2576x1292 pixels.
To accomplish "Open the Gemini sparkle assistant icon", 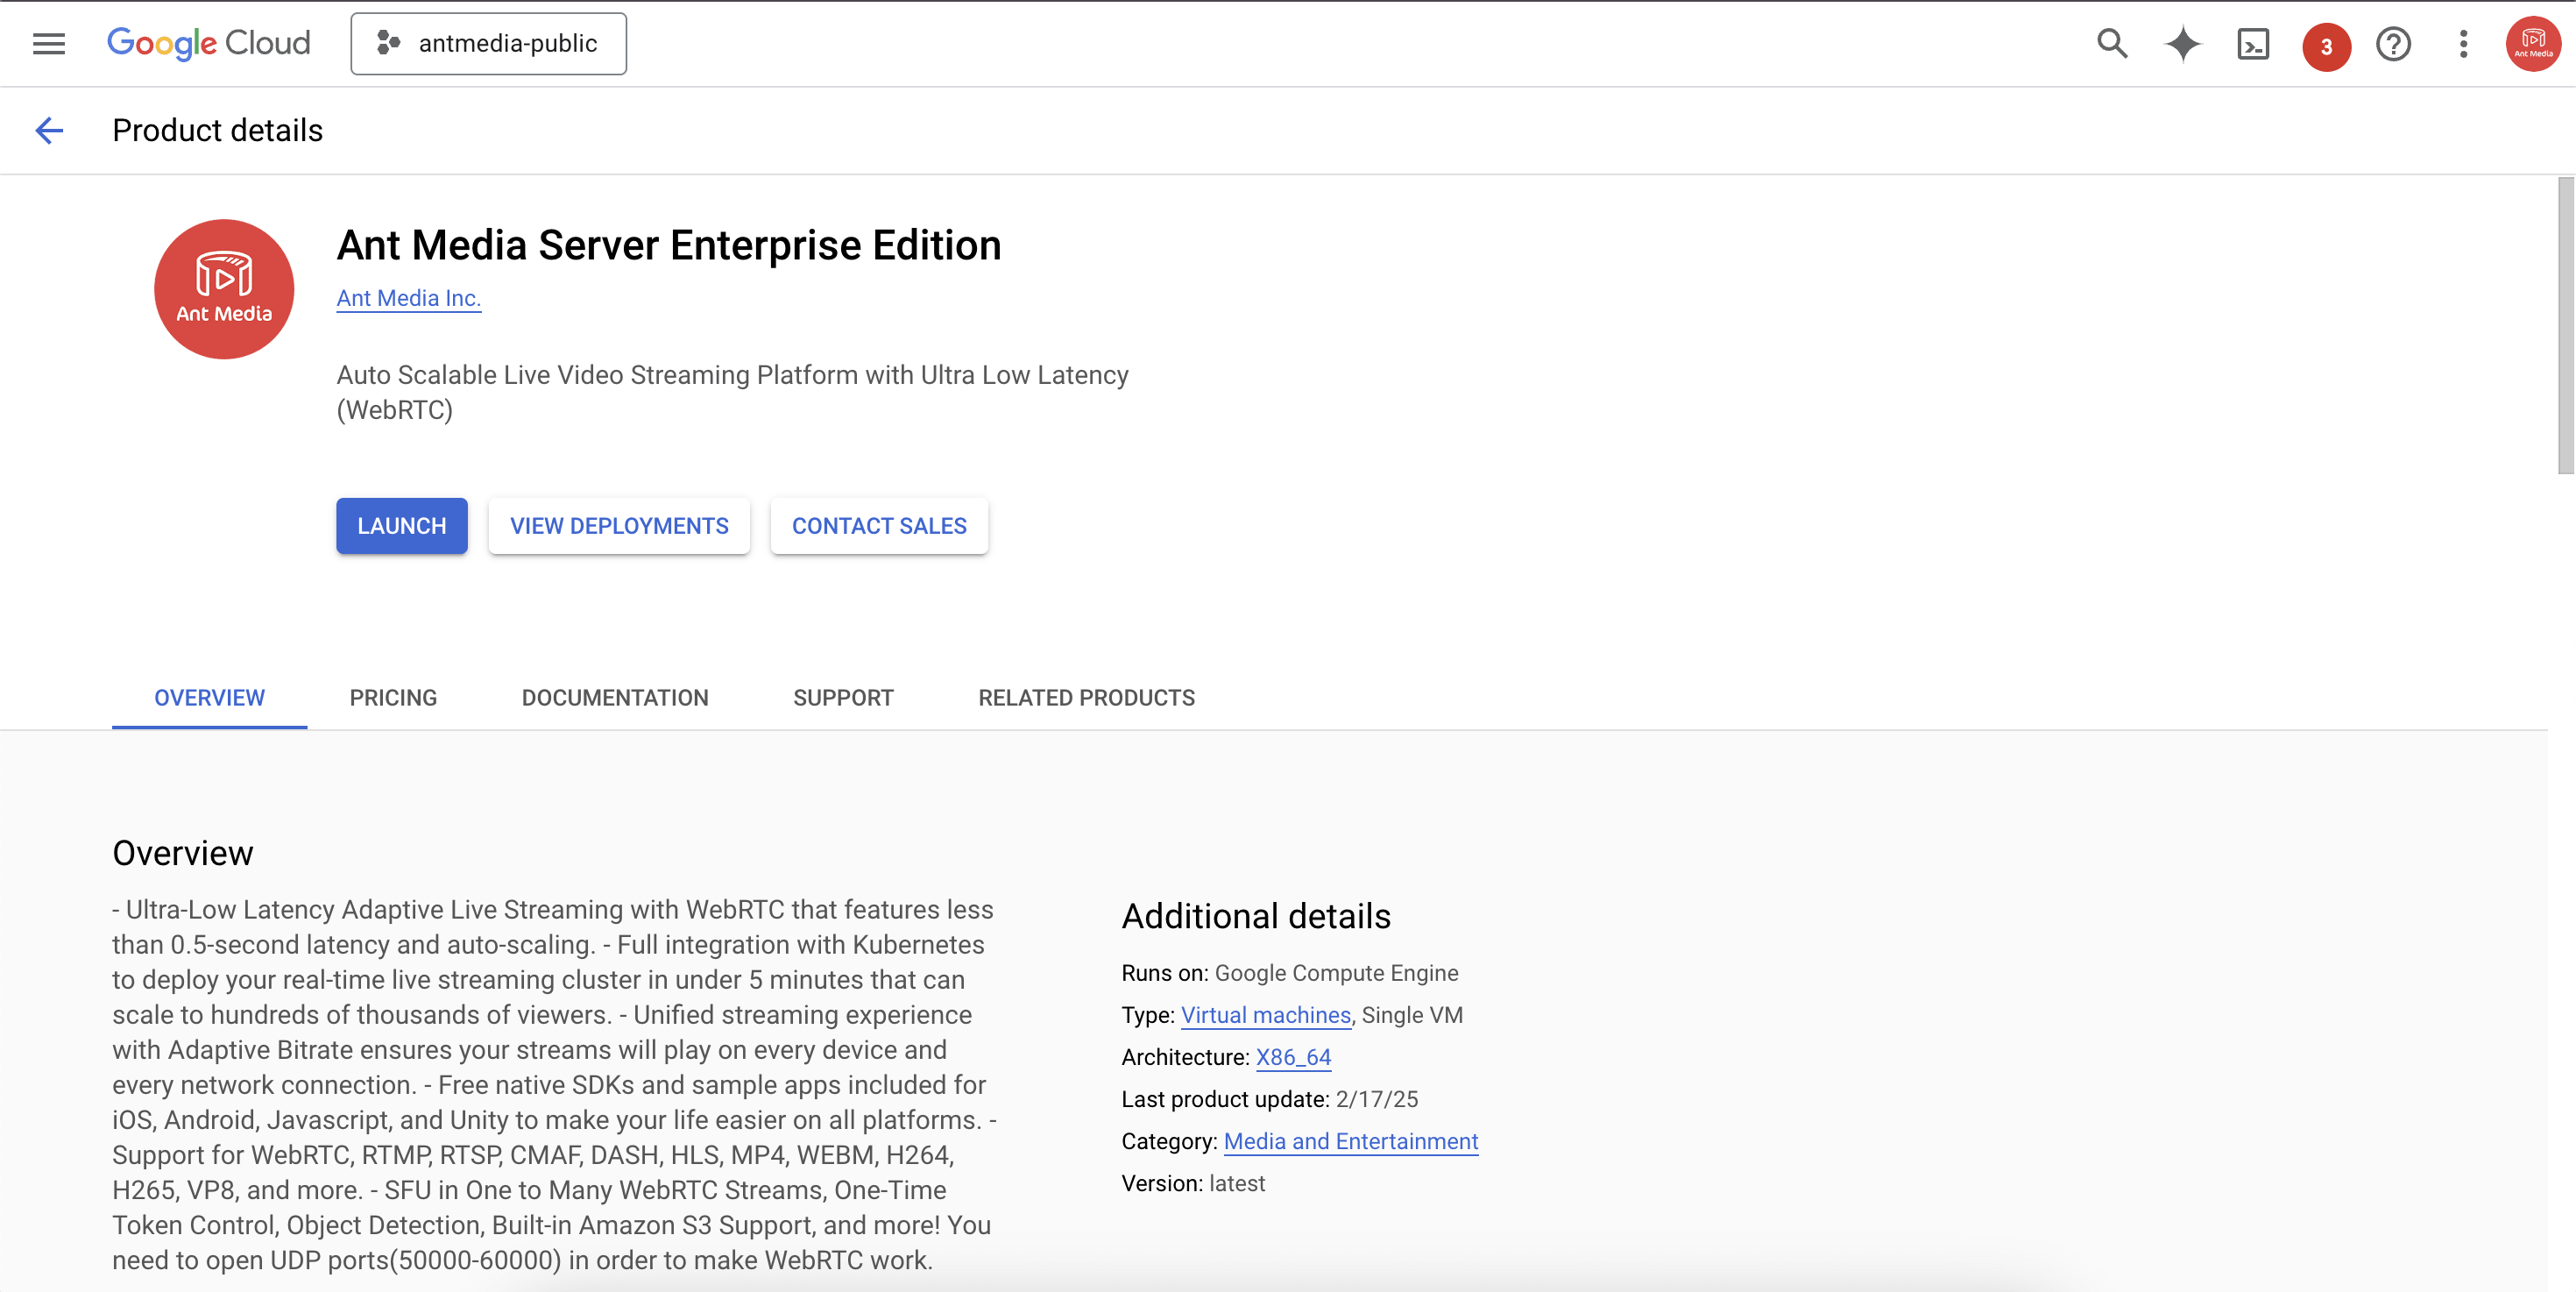I will point(2182,44).
